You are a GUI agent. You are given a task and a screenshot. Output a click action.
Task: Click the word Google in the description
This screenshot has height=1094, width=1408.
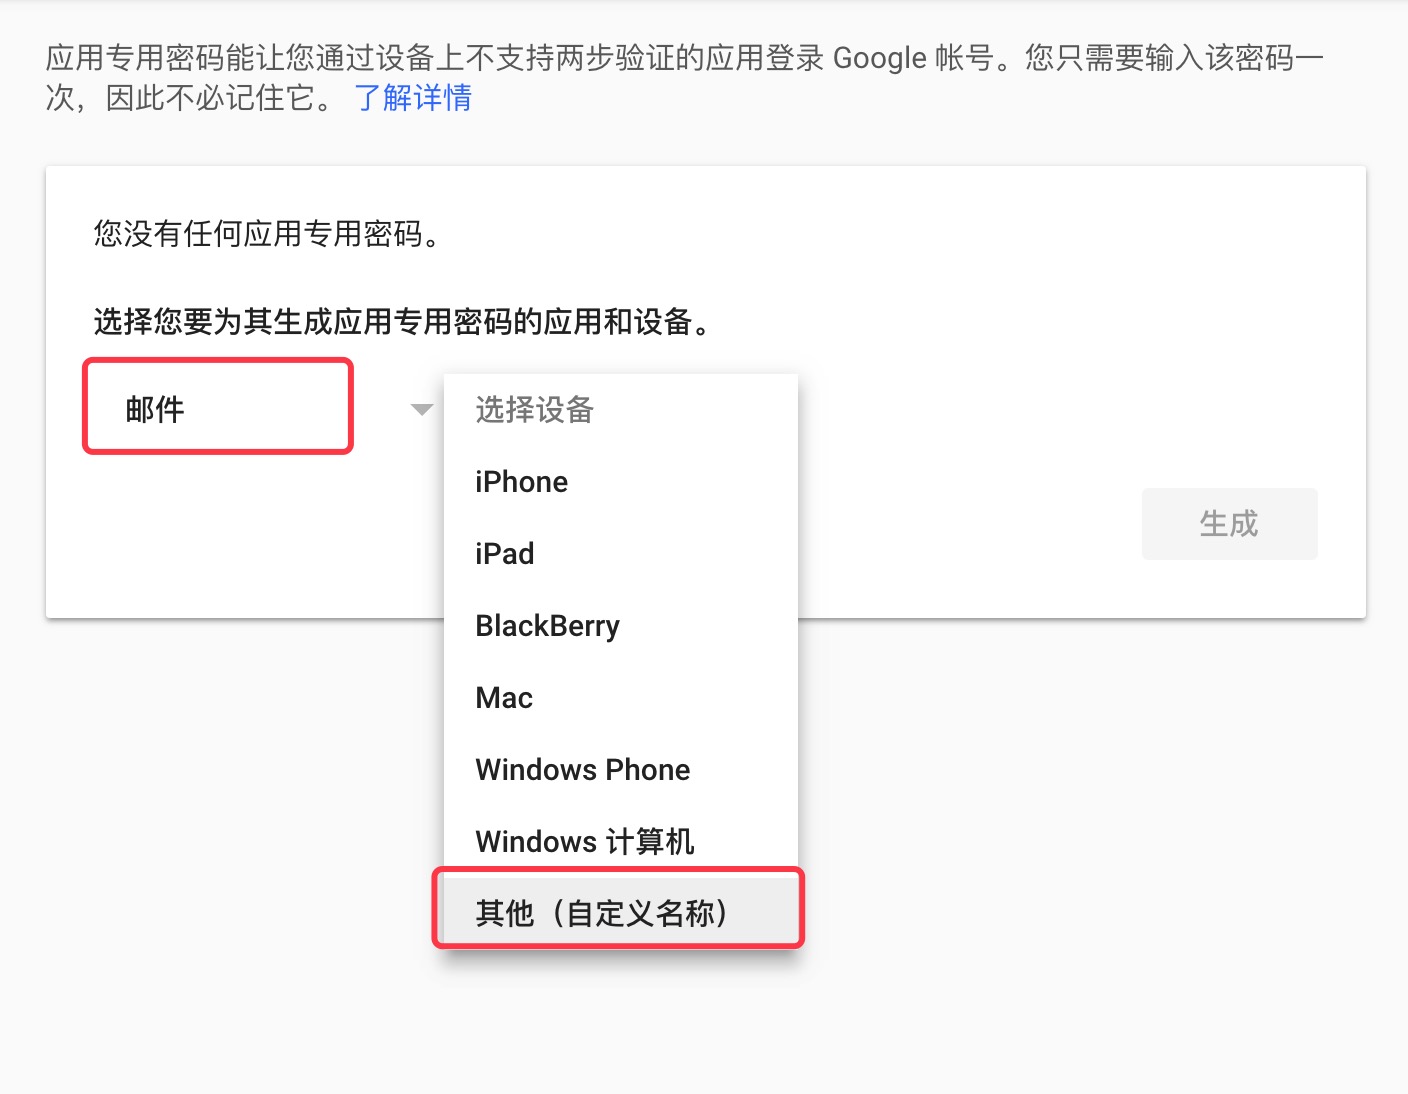(x=879, y=58)
